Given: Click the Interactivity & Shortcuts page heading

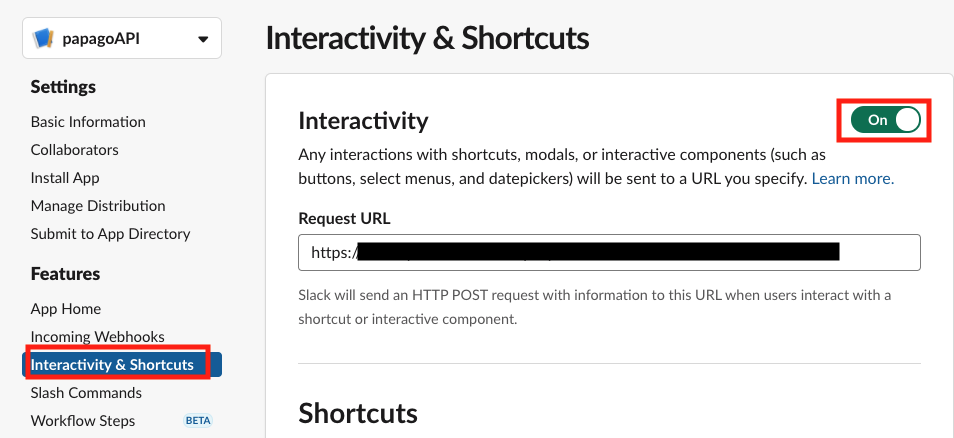Looking at the screenshot, I should [x=427, y=39].
